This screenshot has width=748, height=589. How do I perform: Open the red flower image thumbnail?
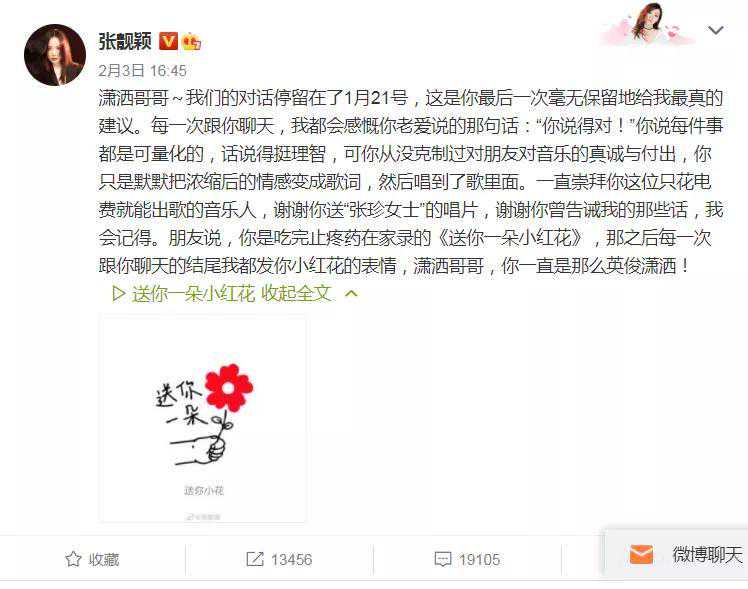click(203, 418)
